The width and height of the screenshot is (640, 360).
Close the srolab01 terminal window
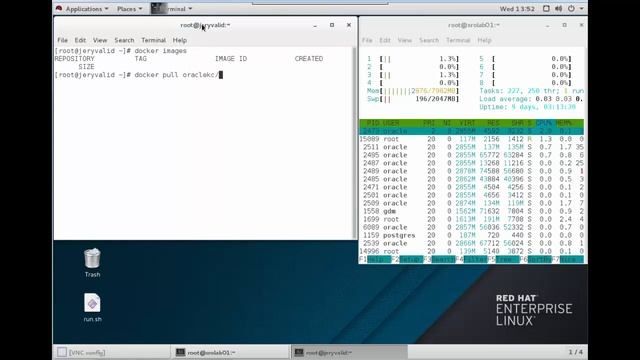pyautogui.click(x=581, y=25)
